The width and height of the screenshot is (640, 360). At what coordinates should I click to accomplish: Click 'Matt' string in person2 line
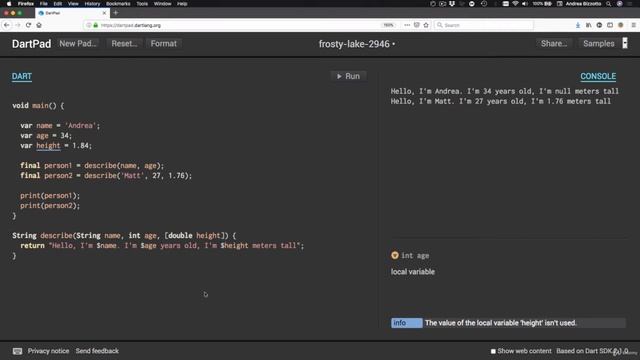click(132, 176)
